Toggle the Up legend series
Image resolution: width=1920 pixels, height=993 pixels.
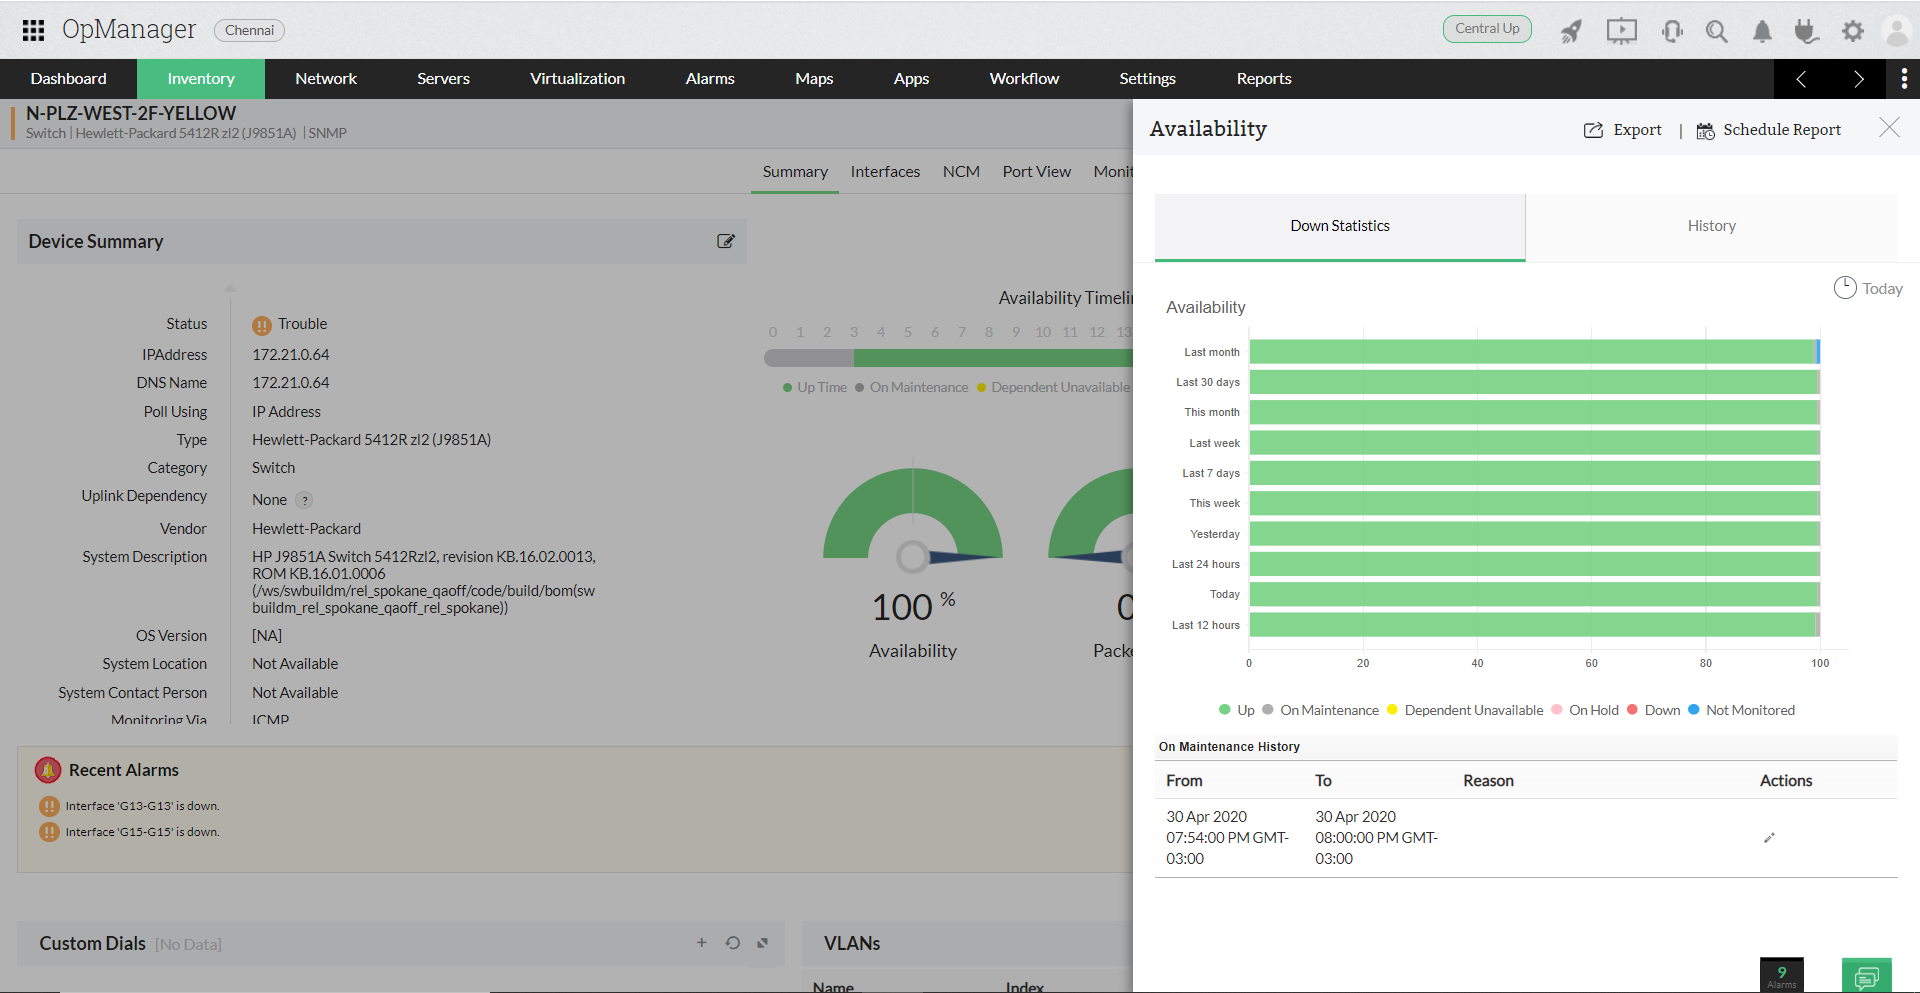1237,710
